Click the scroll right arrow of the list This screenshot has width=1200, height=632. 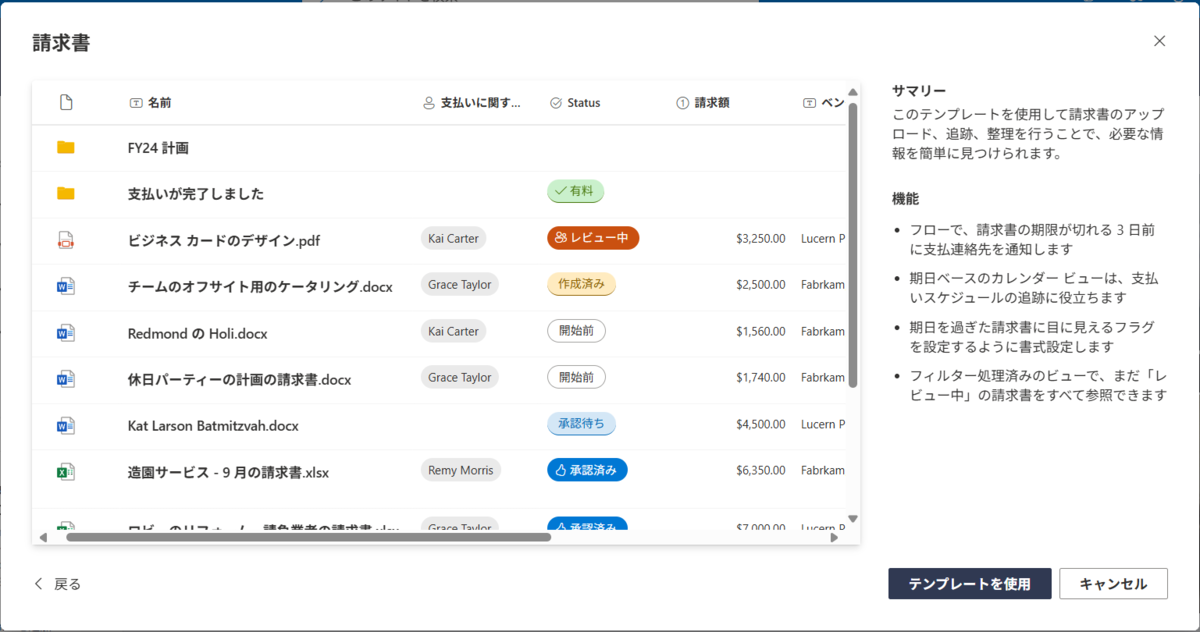pos(835,537)
